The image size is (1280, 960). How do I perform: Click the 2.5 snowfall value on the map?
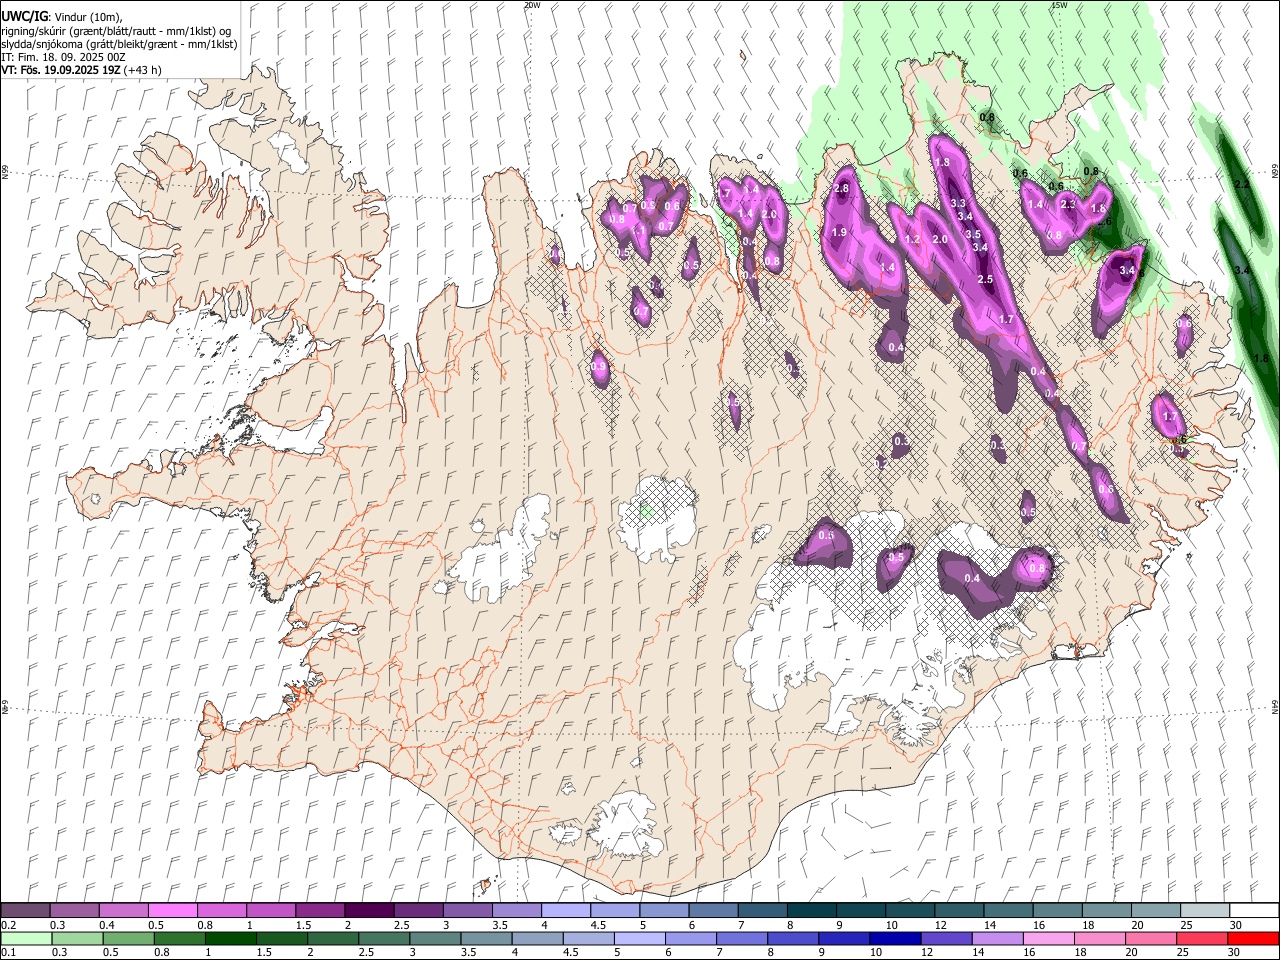[x=985, y=279]
